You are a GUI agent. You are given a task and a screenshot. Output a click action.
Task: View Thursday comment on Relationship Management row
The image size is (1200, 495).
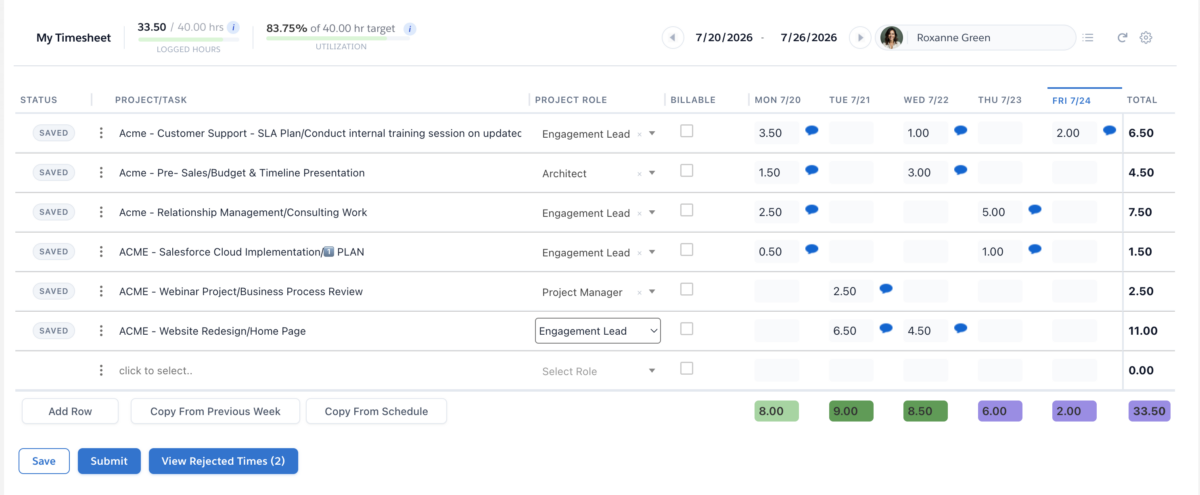tap(1035, 209)
